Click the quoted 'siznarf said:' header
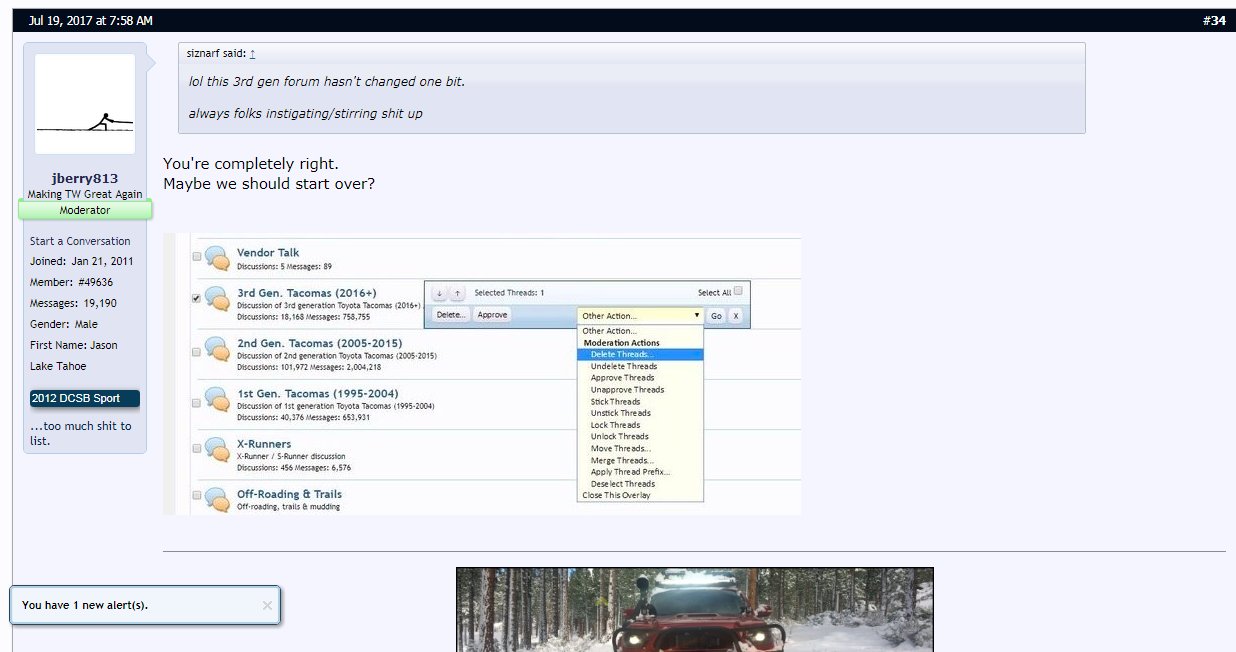 click(x=216, y=53)
